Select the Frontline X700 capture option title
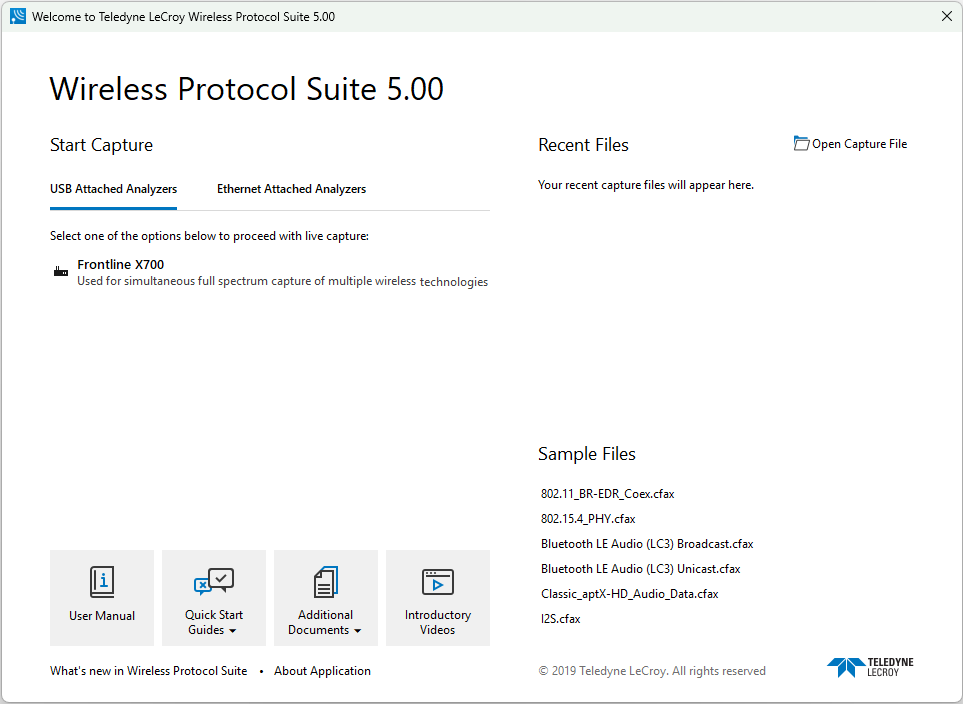 [120, 265]
